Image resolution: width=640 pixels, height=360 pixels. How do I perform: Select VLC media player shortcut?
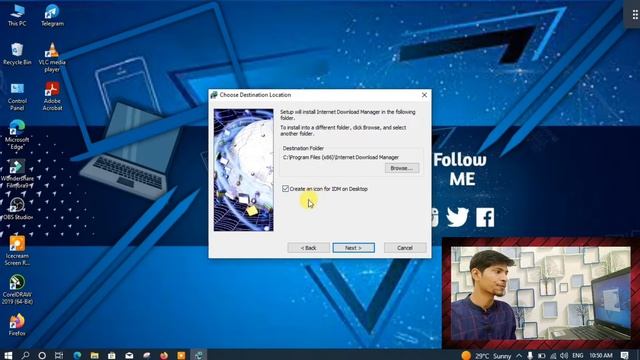pos(52,57)
